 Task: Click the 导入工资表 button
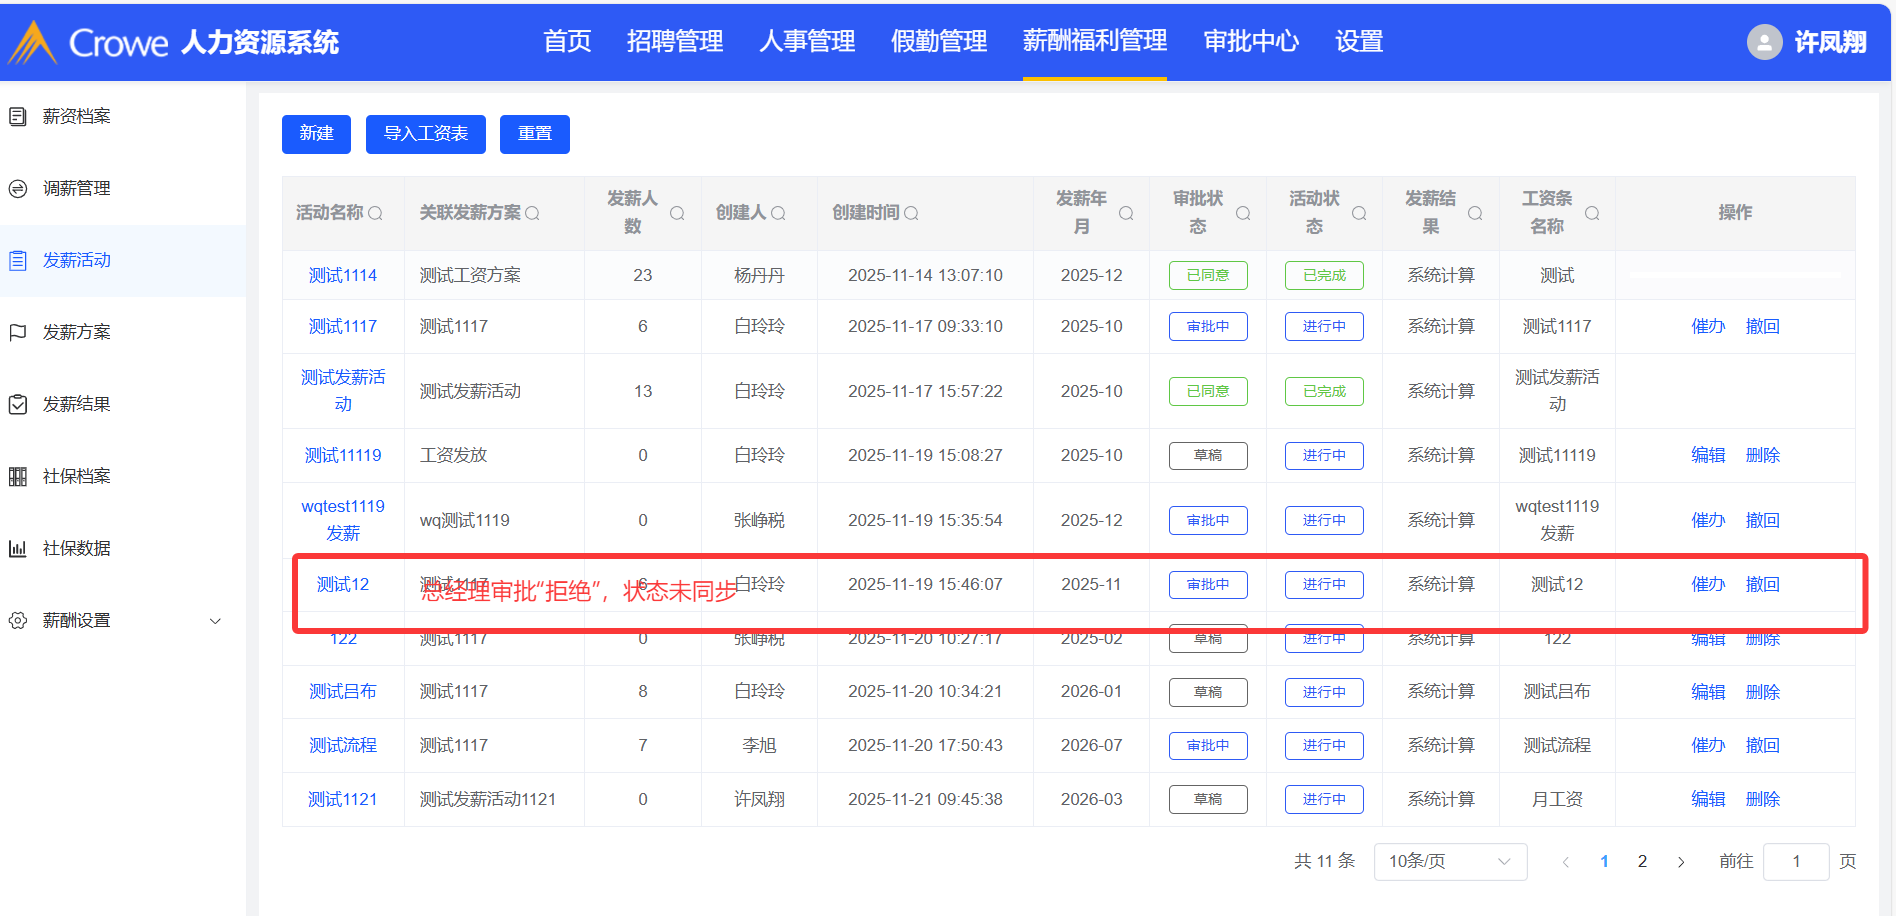(x=425, y=134)
